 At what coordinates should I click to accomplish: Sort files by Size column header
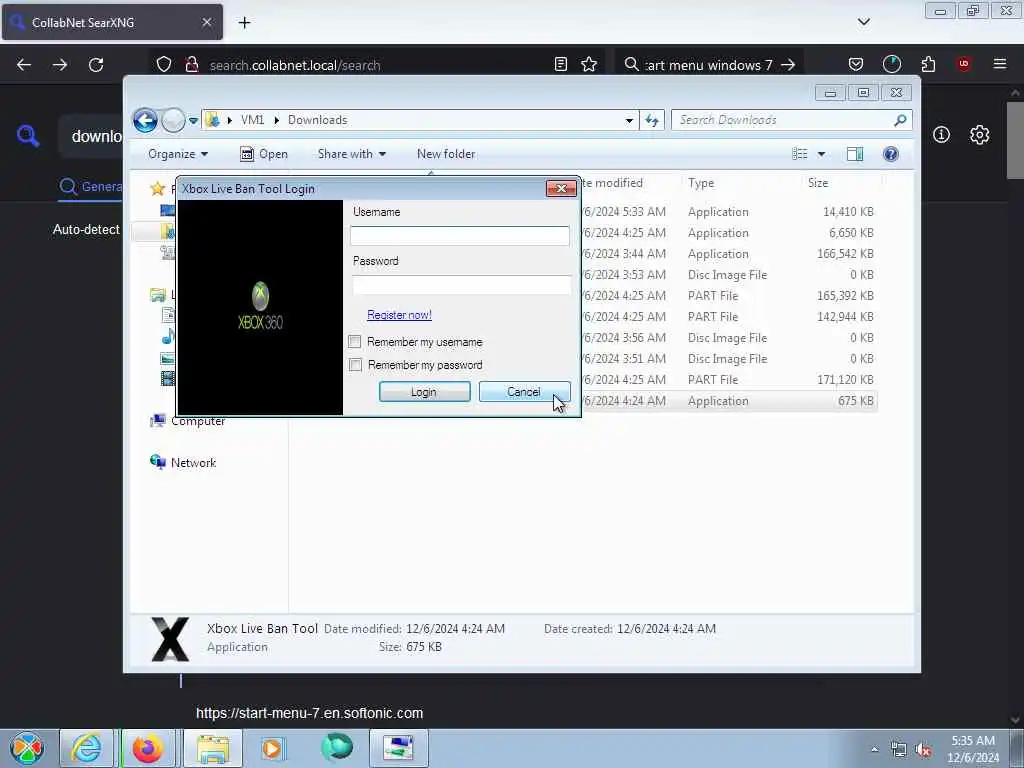(818, 184)
